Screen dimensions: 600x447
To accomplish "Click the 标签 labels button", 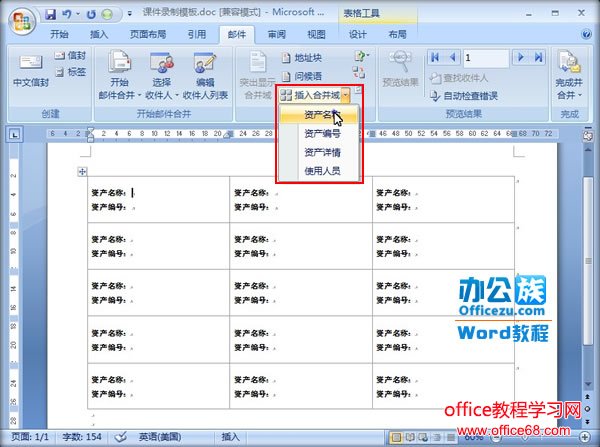I will coord(70,72).
